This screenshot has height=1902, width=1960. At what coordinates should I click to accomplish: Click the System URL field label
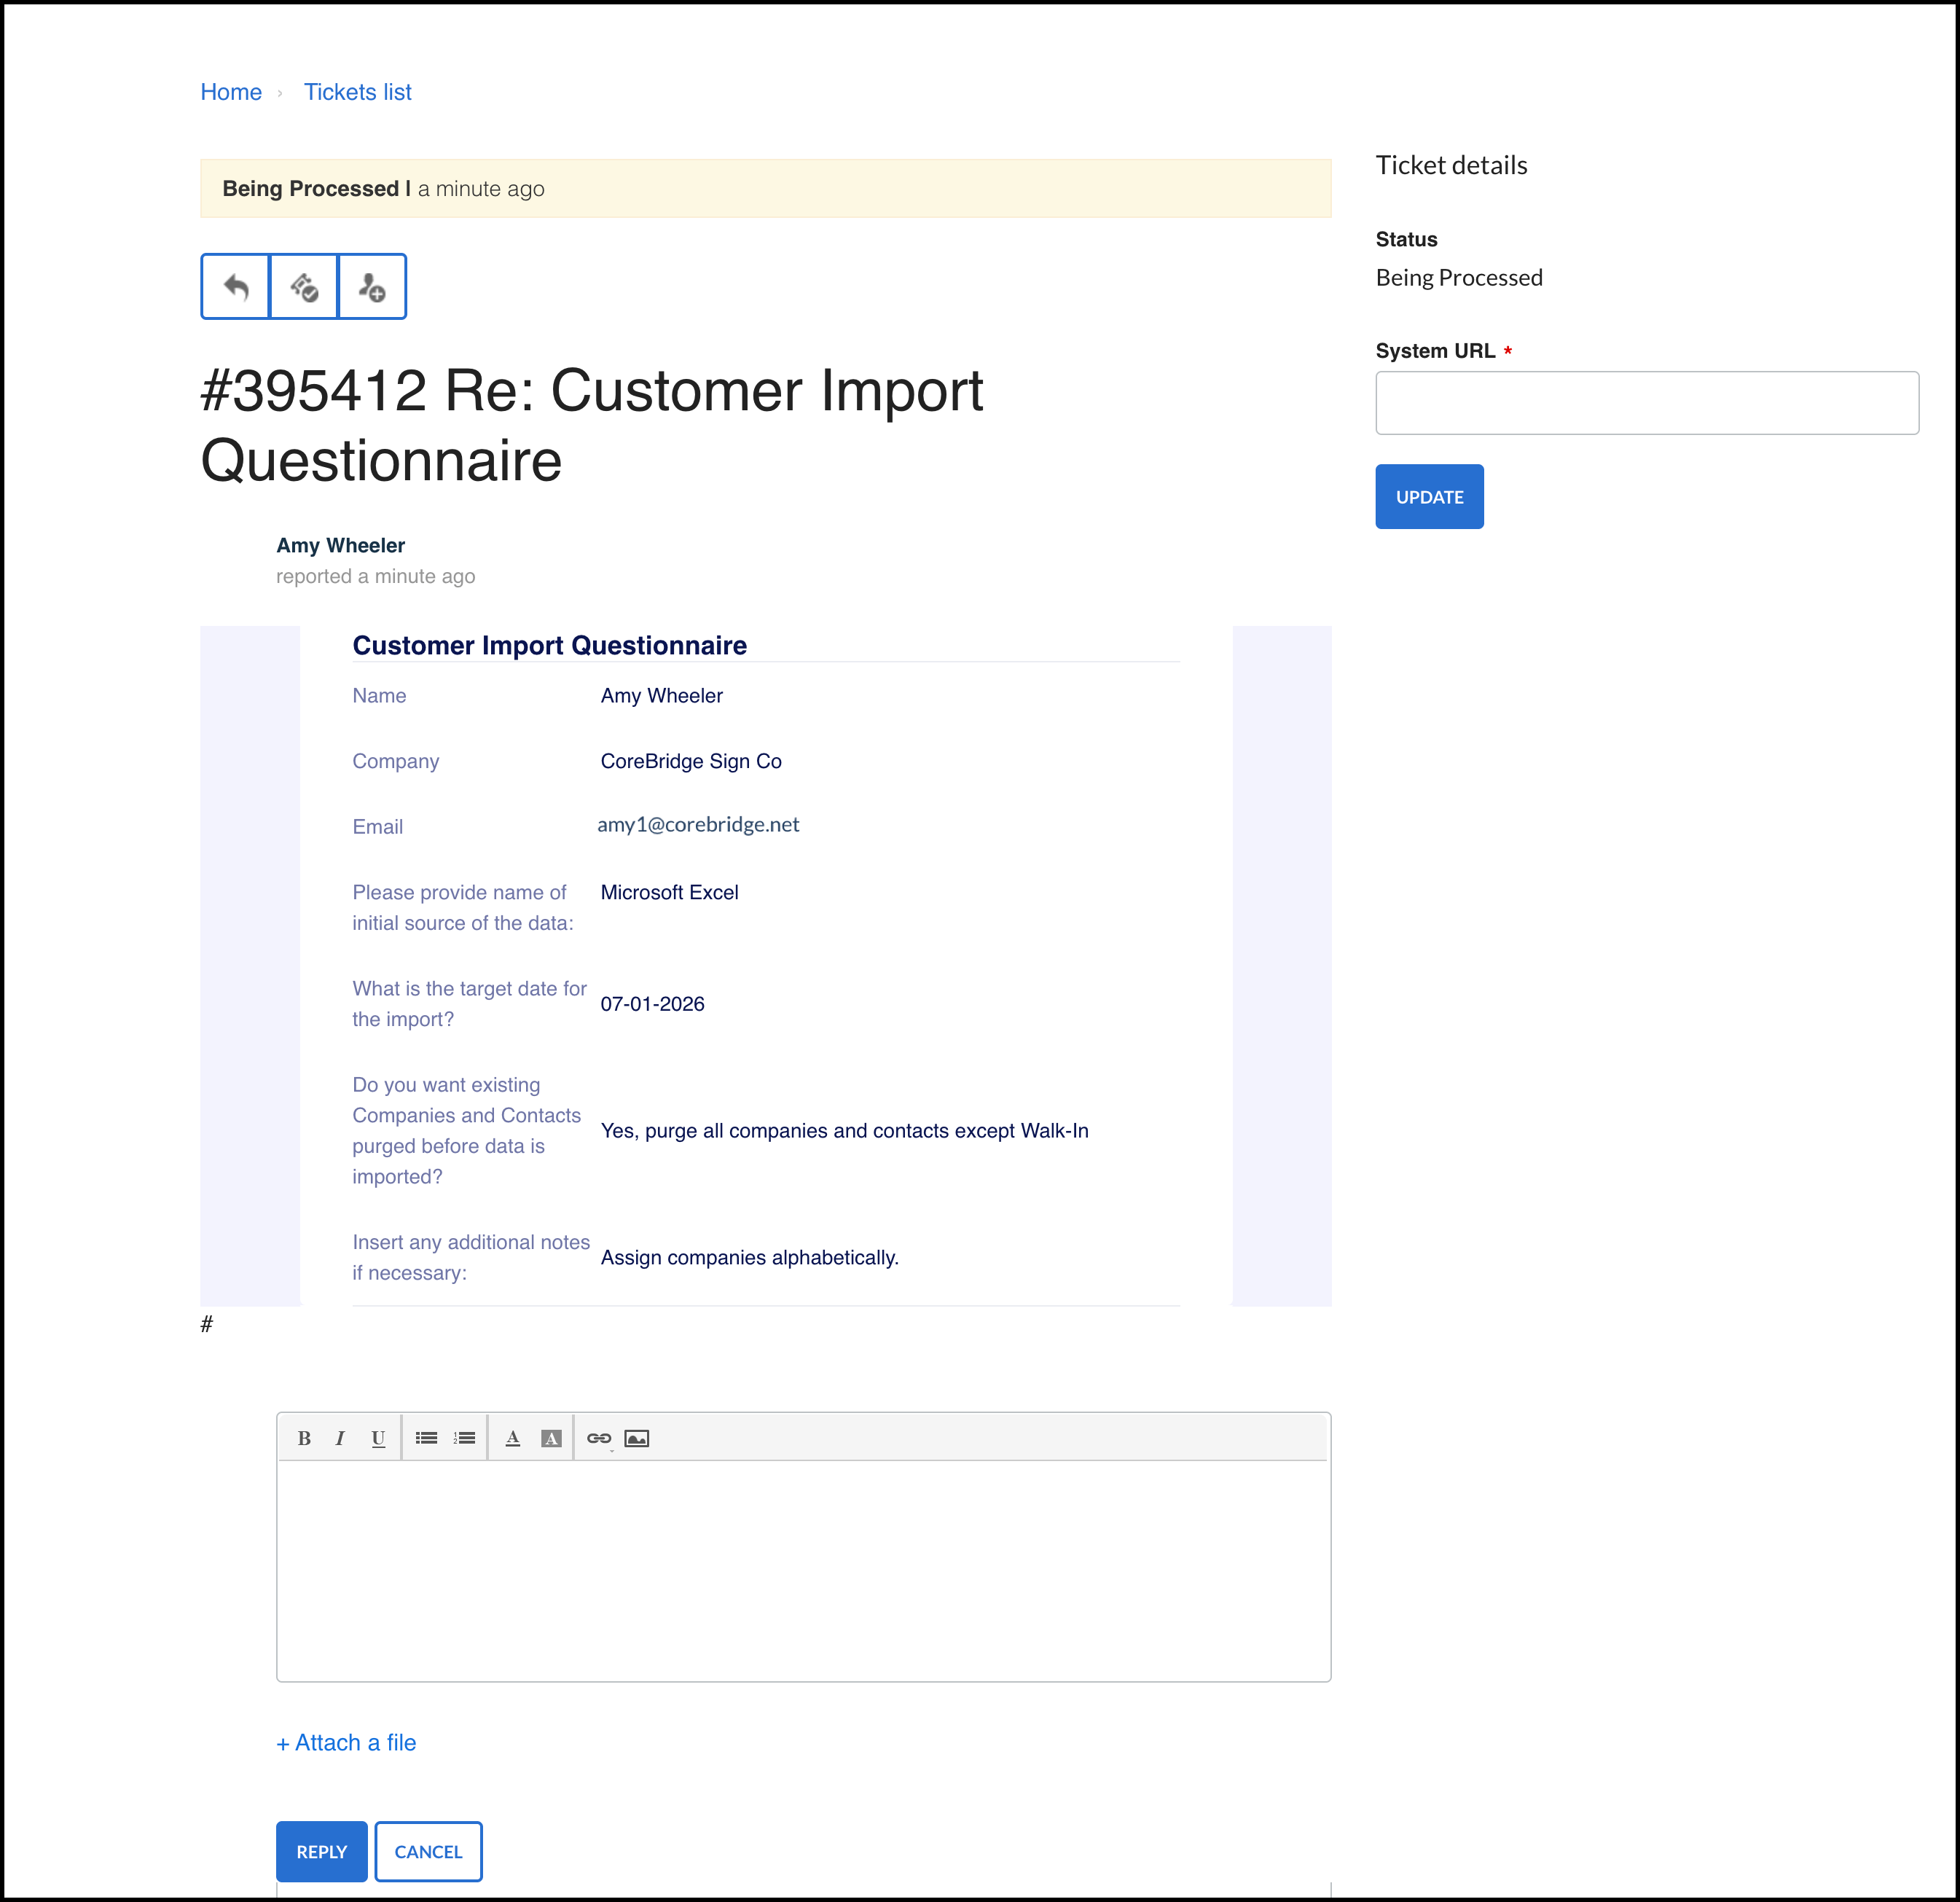coord(1435,351)
